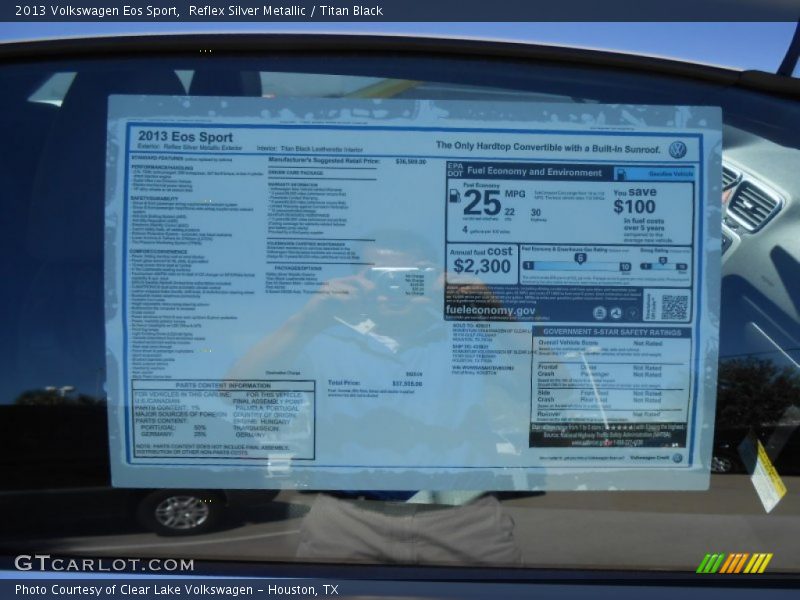Click 'Manufacturer's Suggested Retail Price' line
Image resolution: width=800 pixels, height=600 pixels.
324,161
